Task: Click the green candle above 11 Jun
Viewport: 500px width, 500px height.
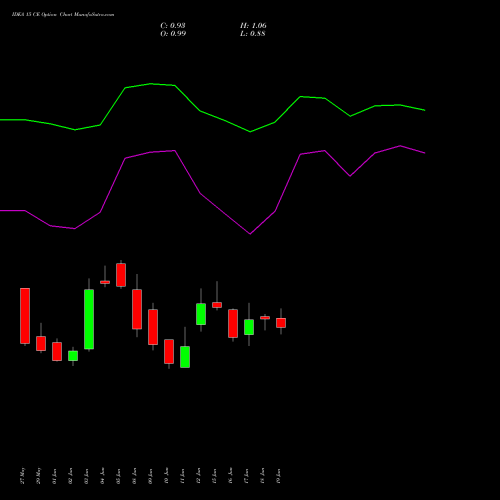Action: pyautogui.click(x=185, y=357)
